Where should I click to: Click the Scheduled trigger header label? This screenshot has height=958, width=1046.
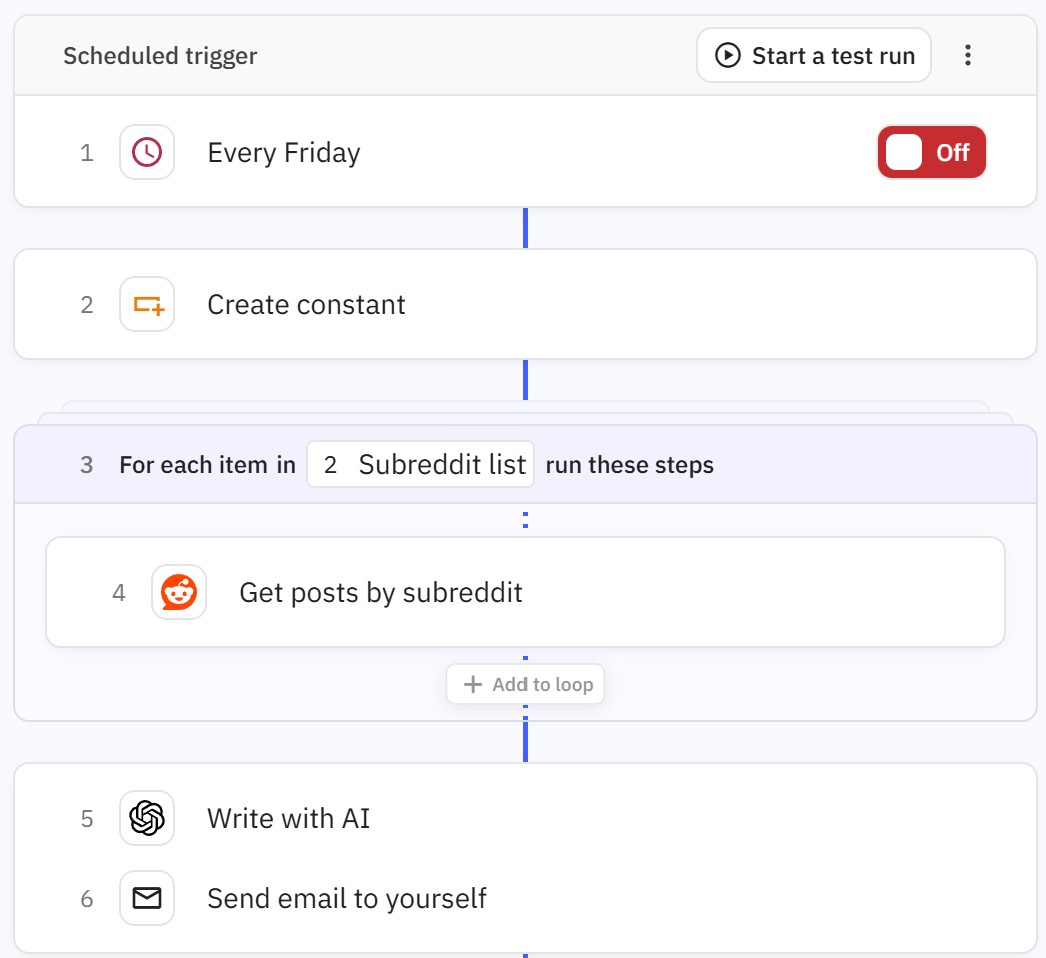(x=160, y=56)
